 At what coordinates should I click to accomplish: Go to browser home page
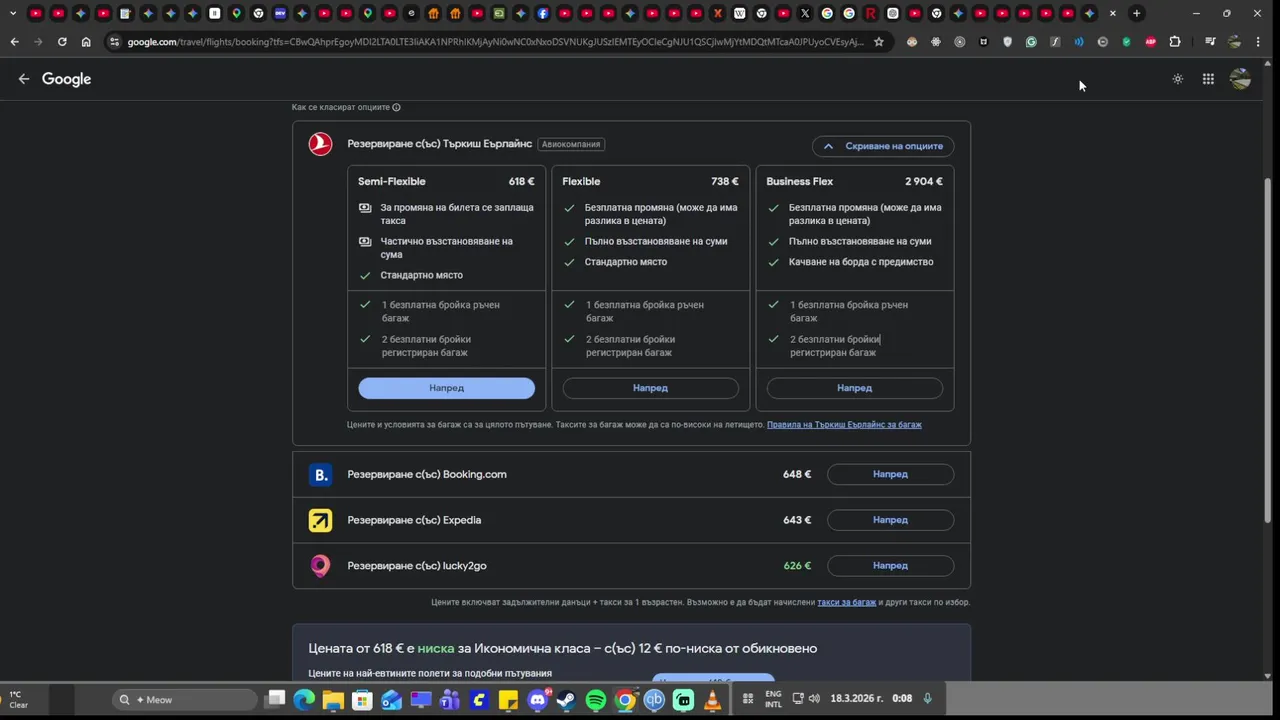86,42
